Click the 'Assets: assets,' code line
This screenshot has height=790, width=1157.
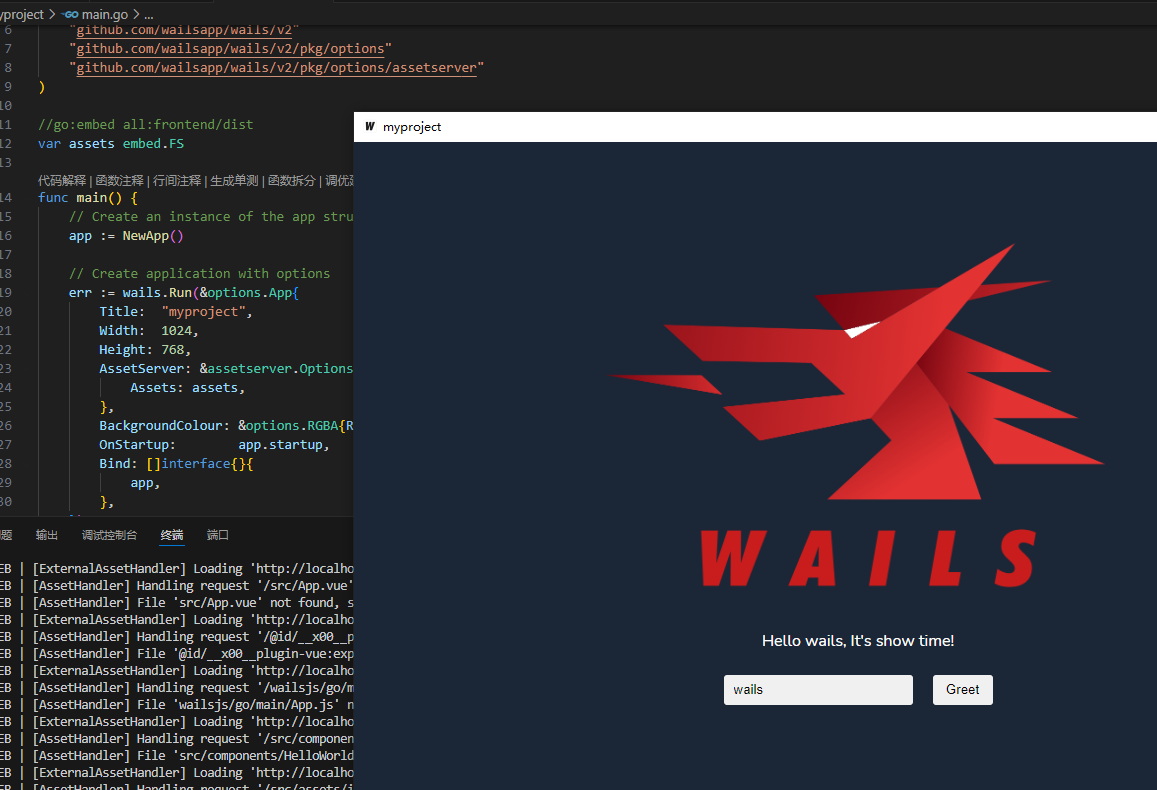(x=187, y=388)
